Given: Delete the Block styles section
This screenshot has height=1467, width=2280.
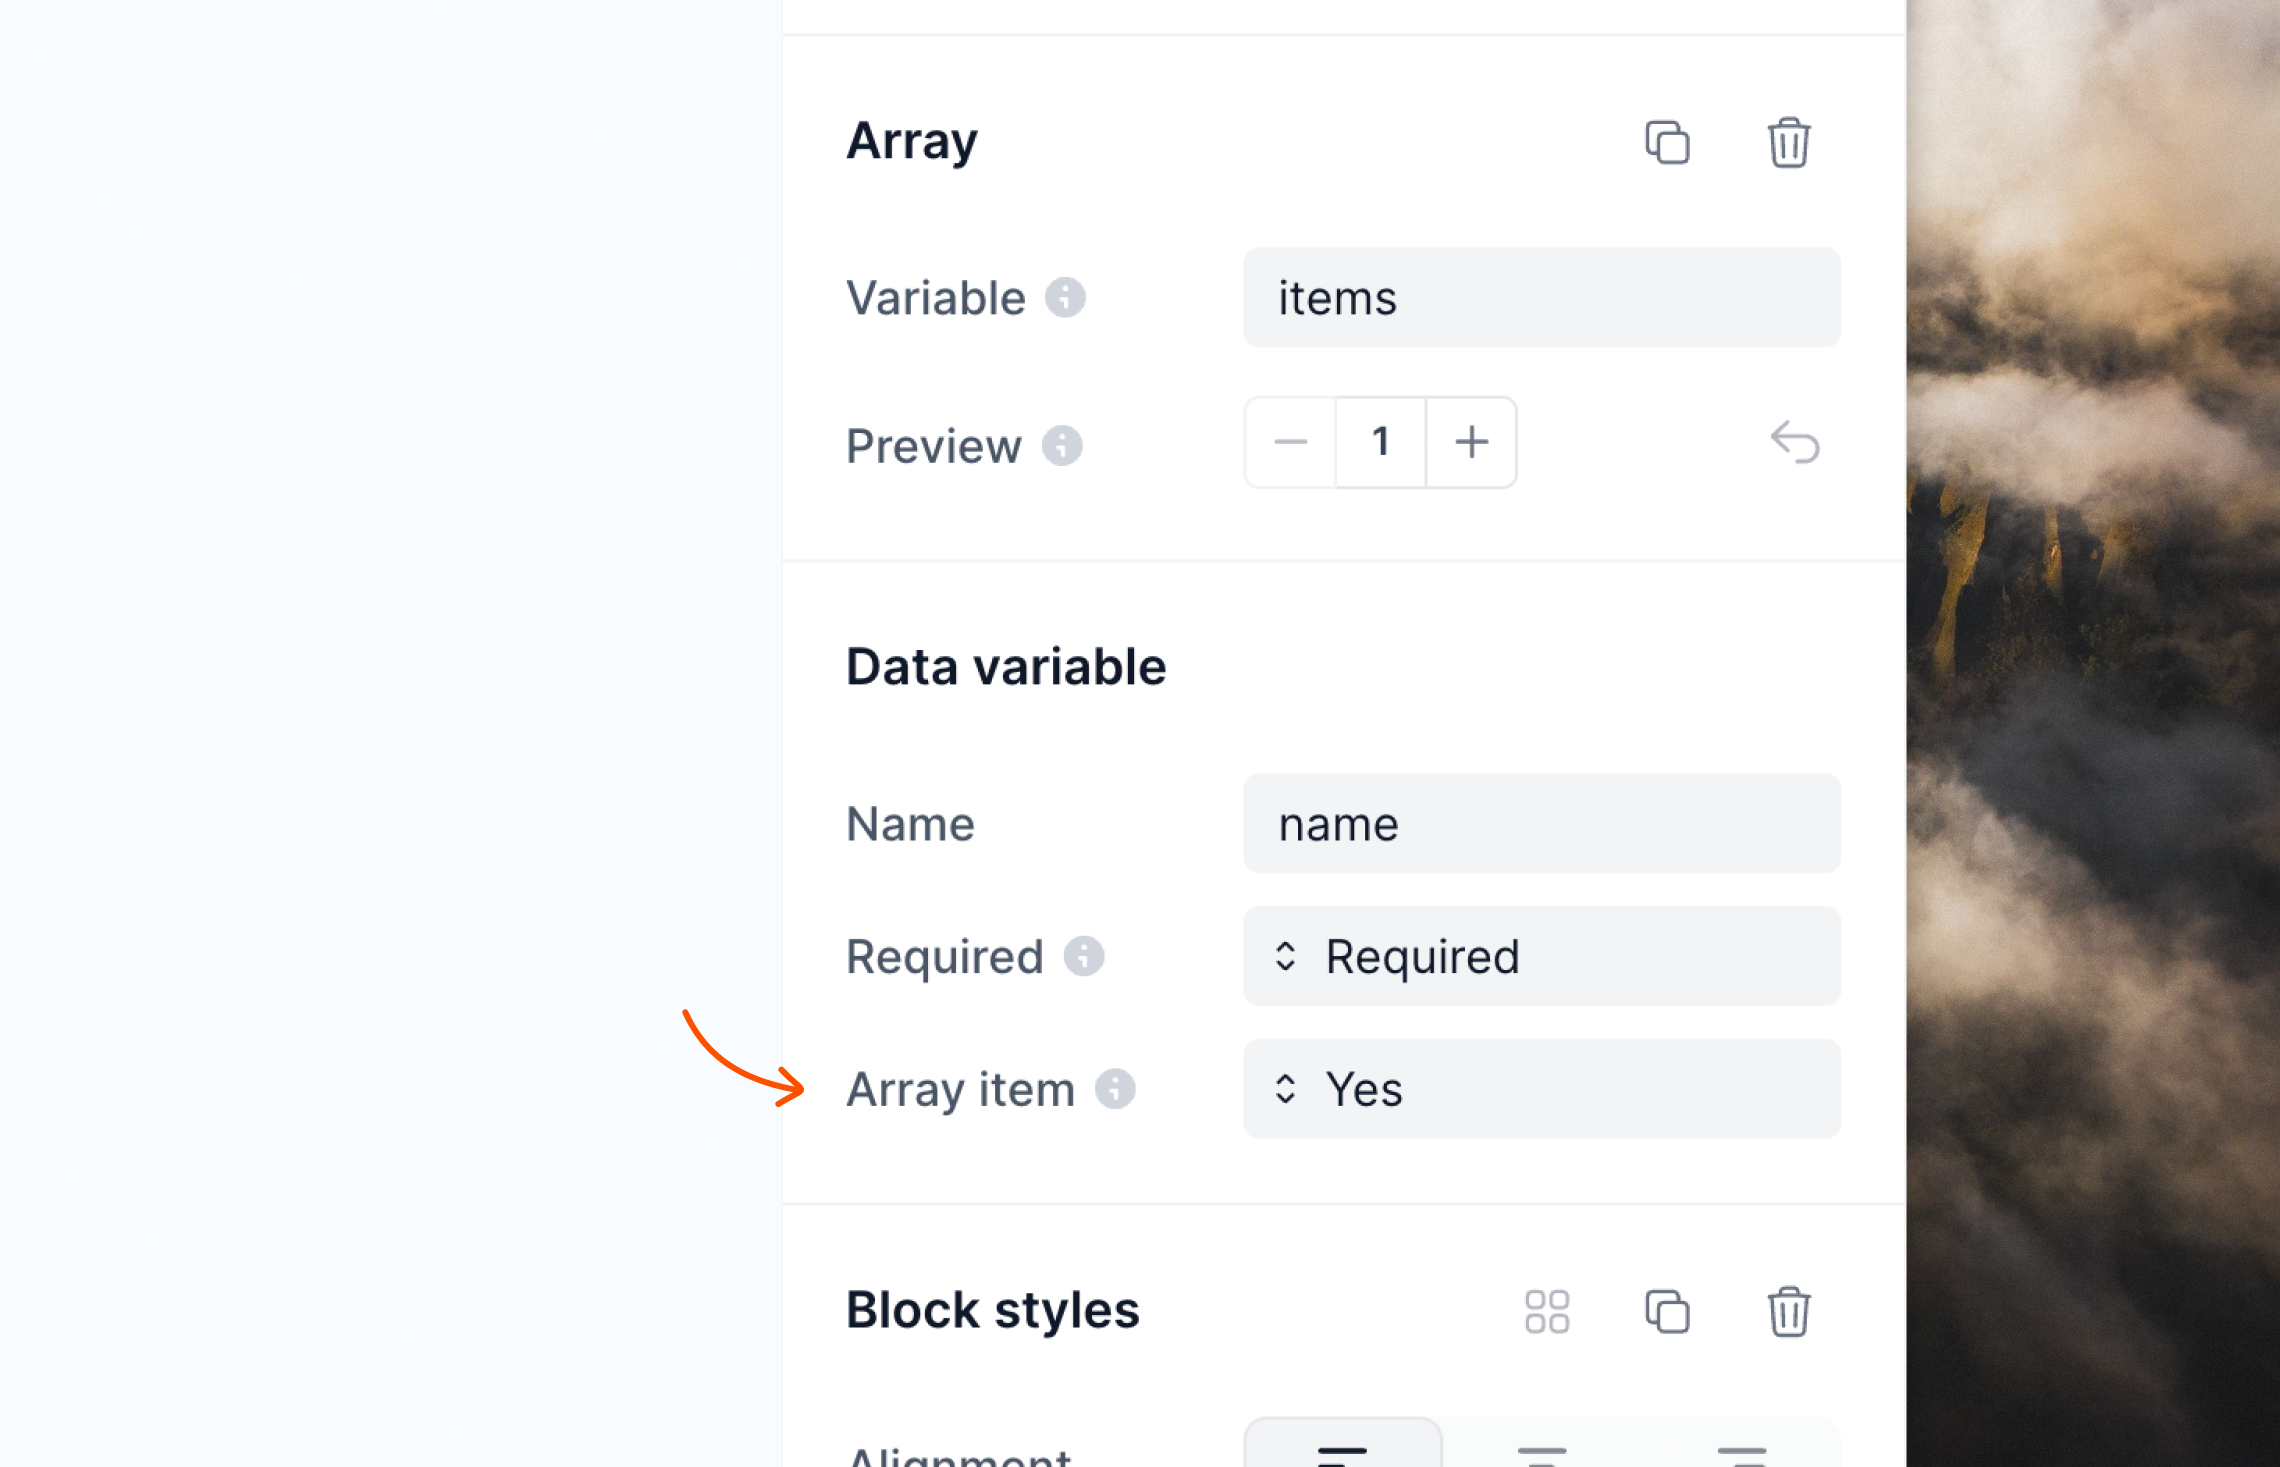Looking at the screenshot, I should point(1789,1311).
